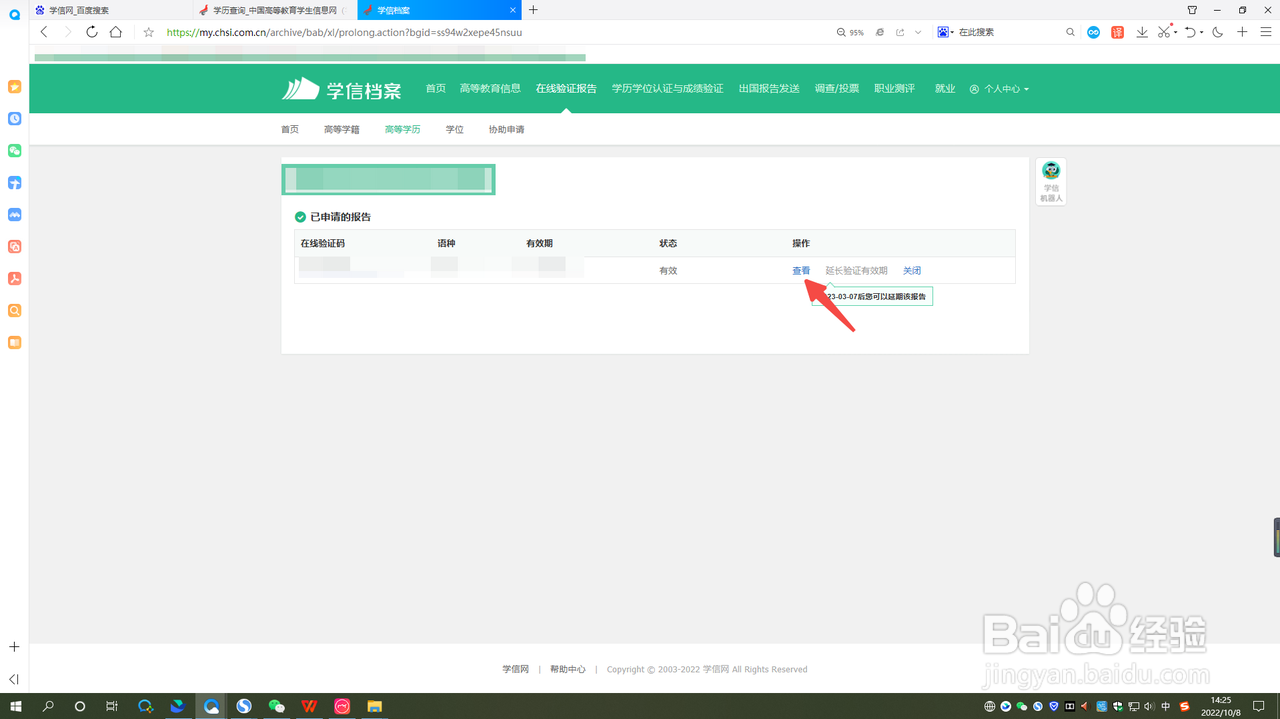The image size is (1280, 719).
Task: Select the 高等学籍 navigation tab
Action: (342, 129)
